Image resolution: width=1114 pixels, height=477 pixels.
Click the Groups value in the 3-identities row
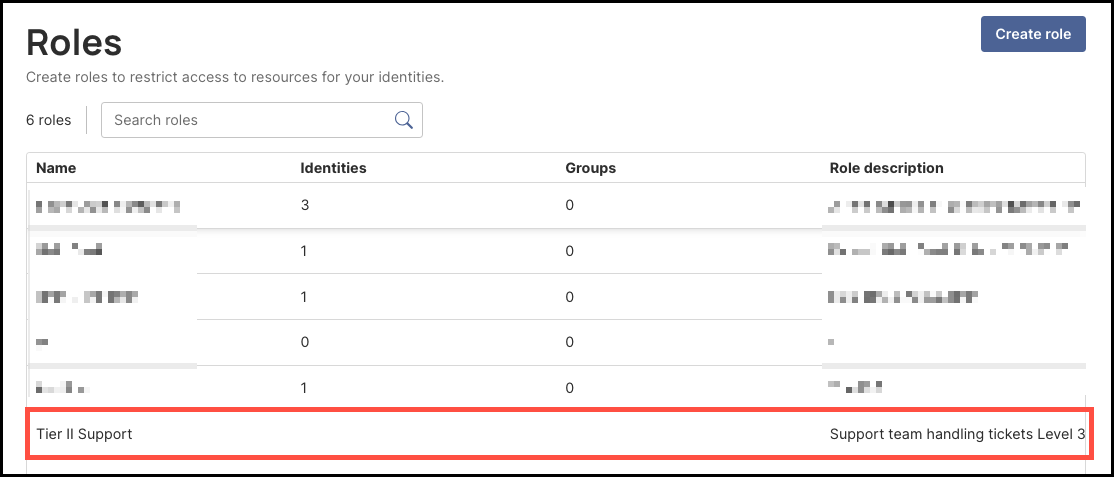pos(569,205)
